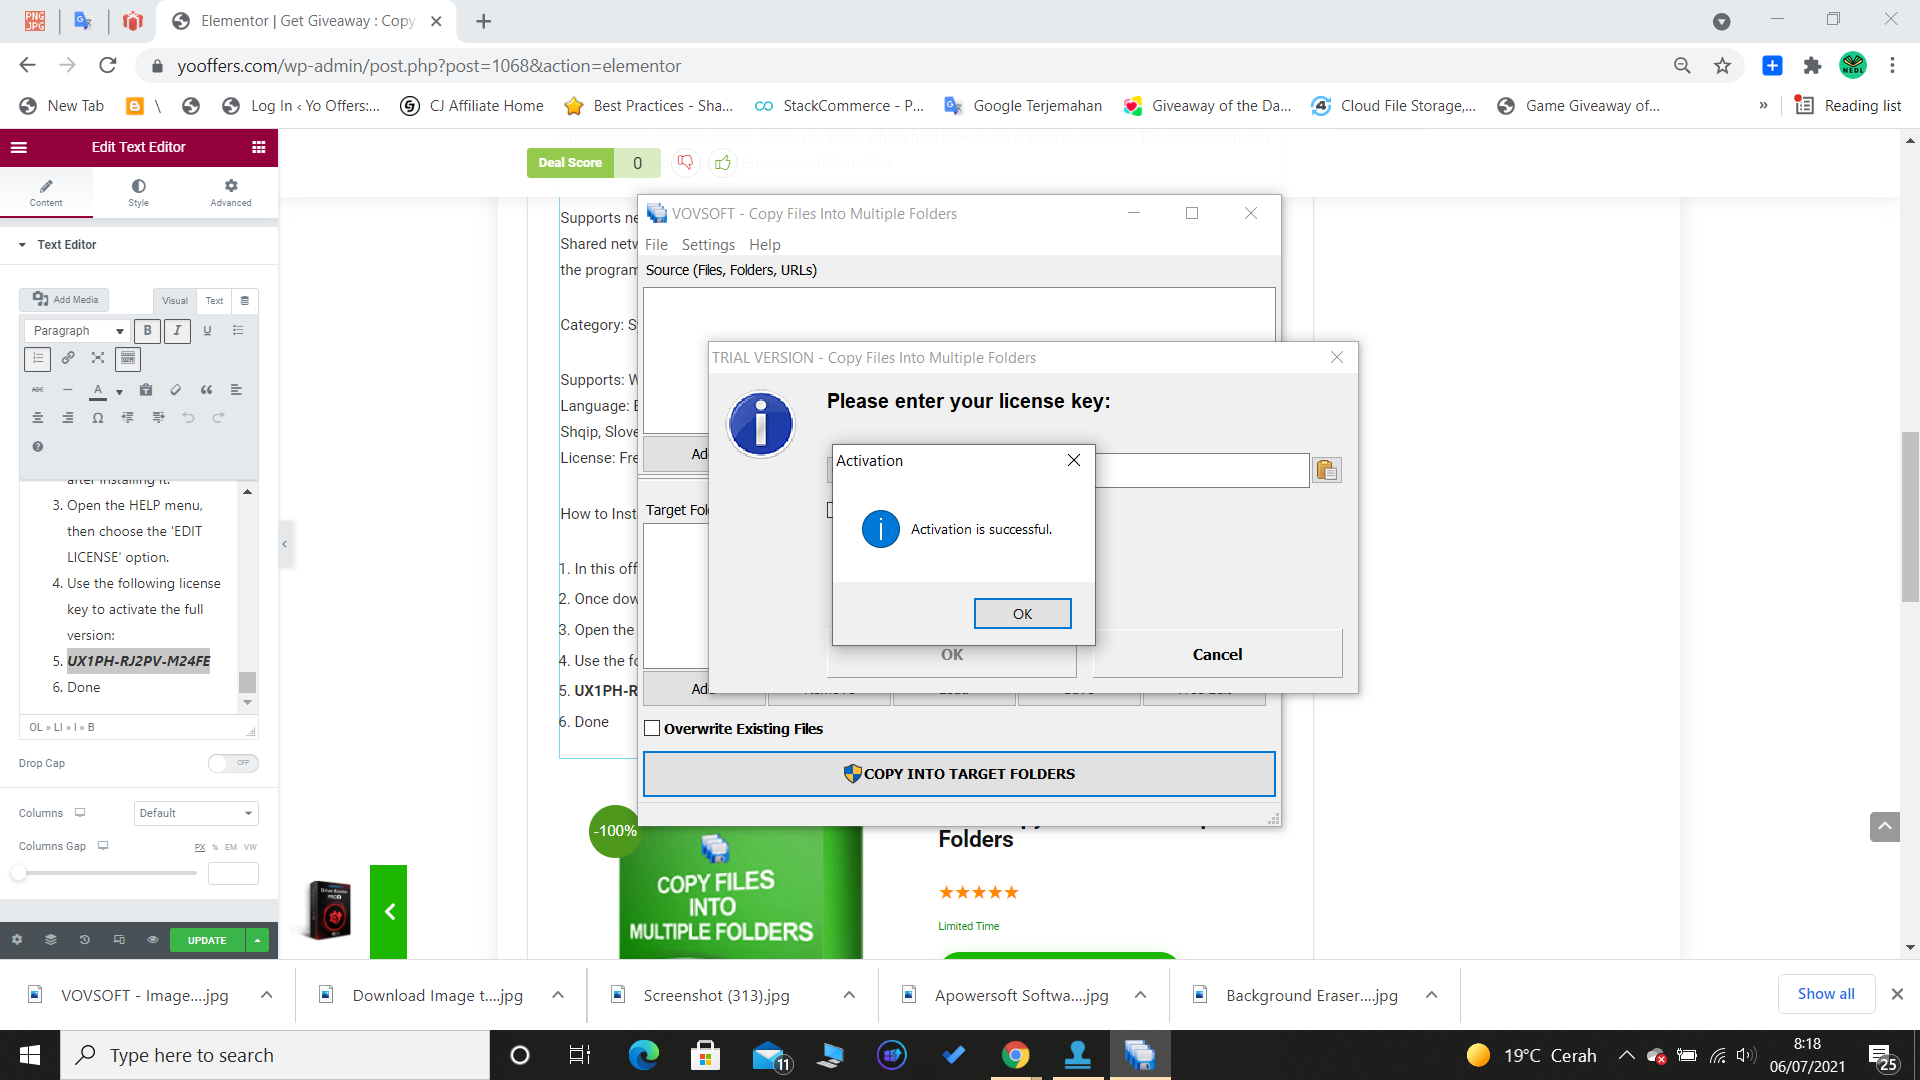Open Microsoft Store from taskbar
The image size is (1920, 1080).
pos(705,1055)
